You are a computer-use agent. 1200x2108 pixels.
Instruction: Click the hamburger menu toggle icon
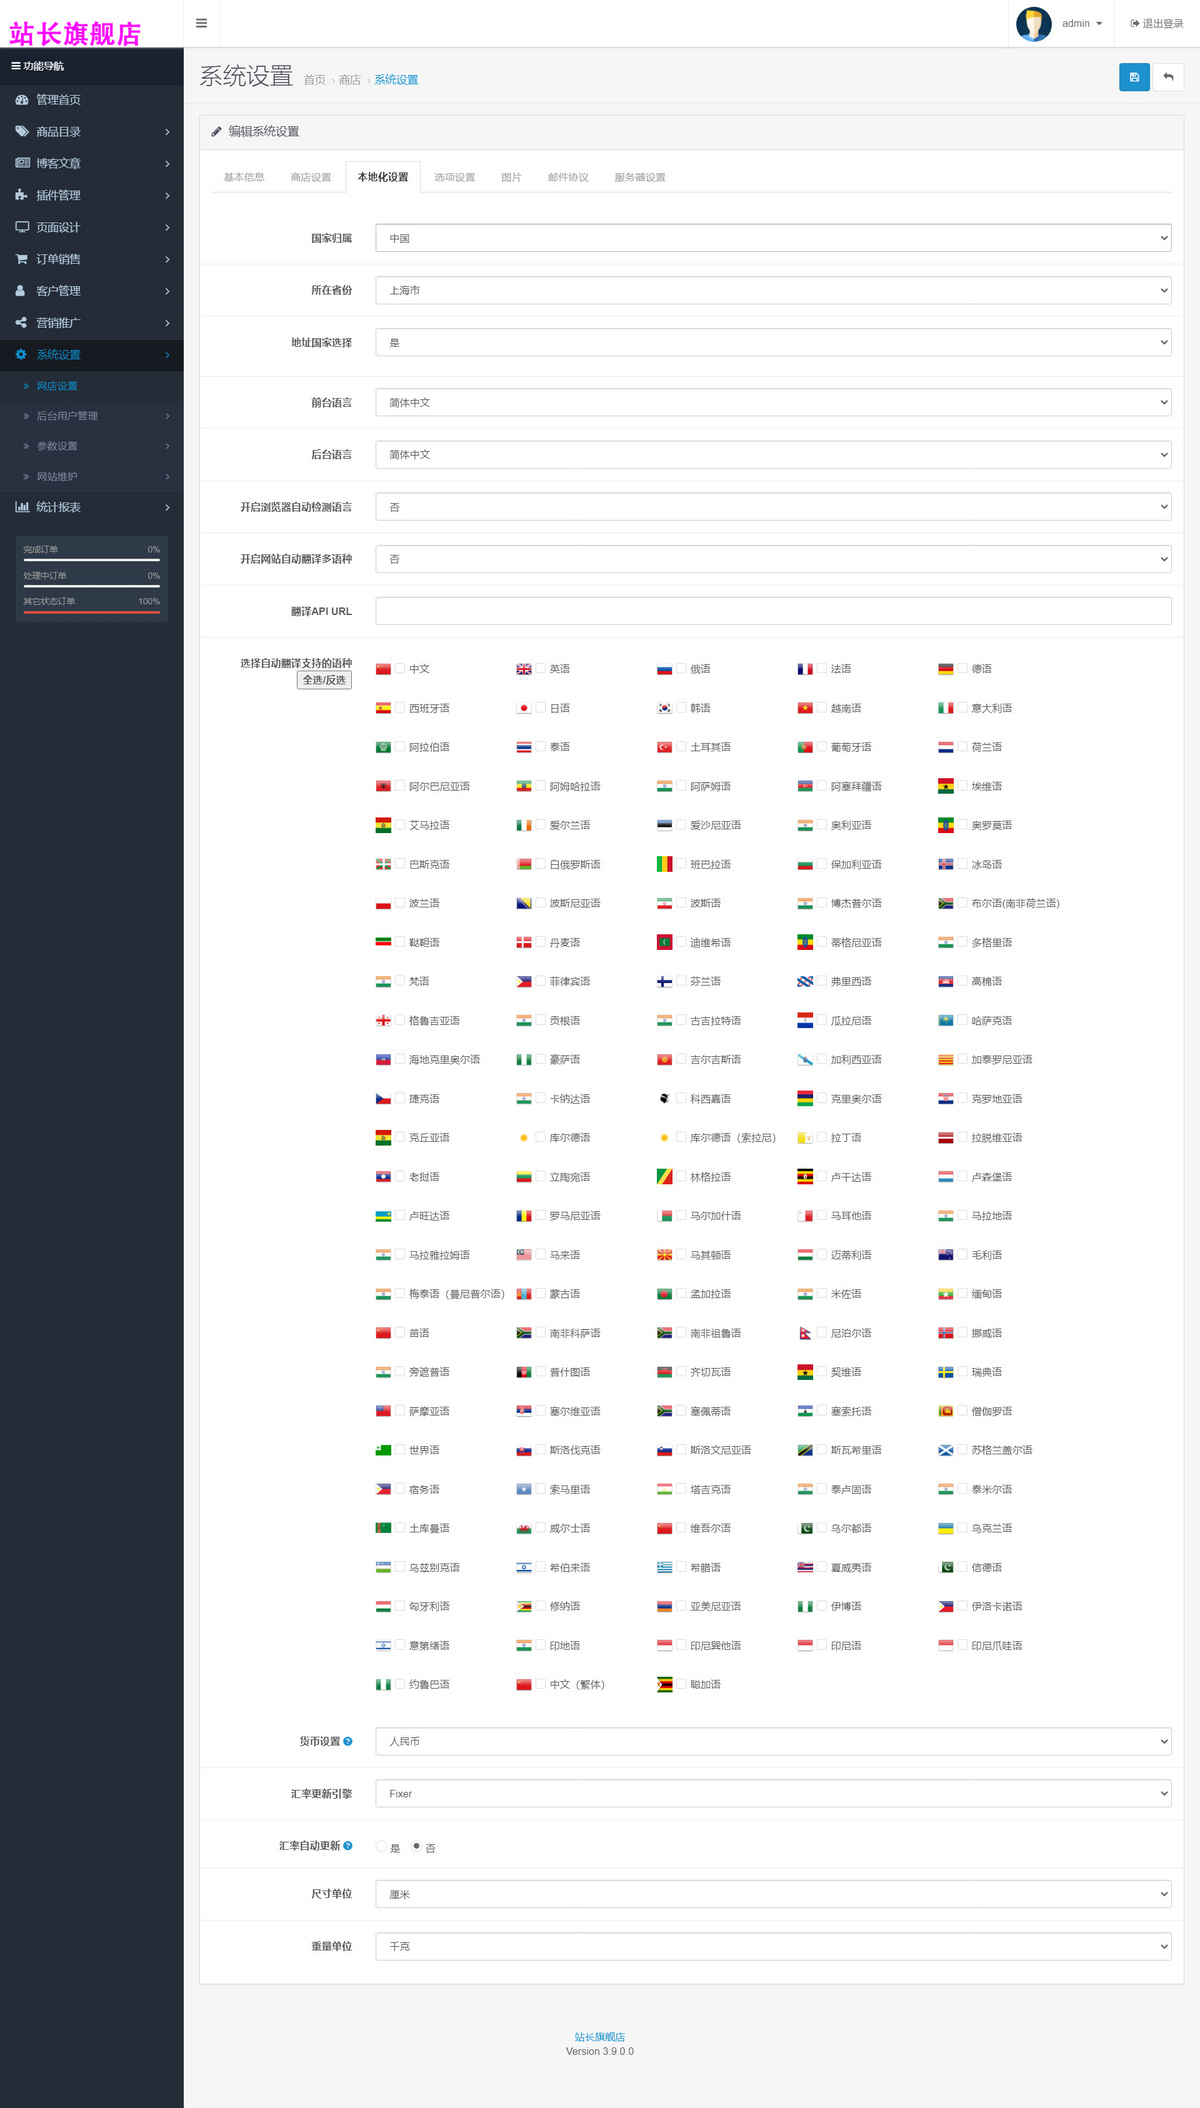coord(201,23)
